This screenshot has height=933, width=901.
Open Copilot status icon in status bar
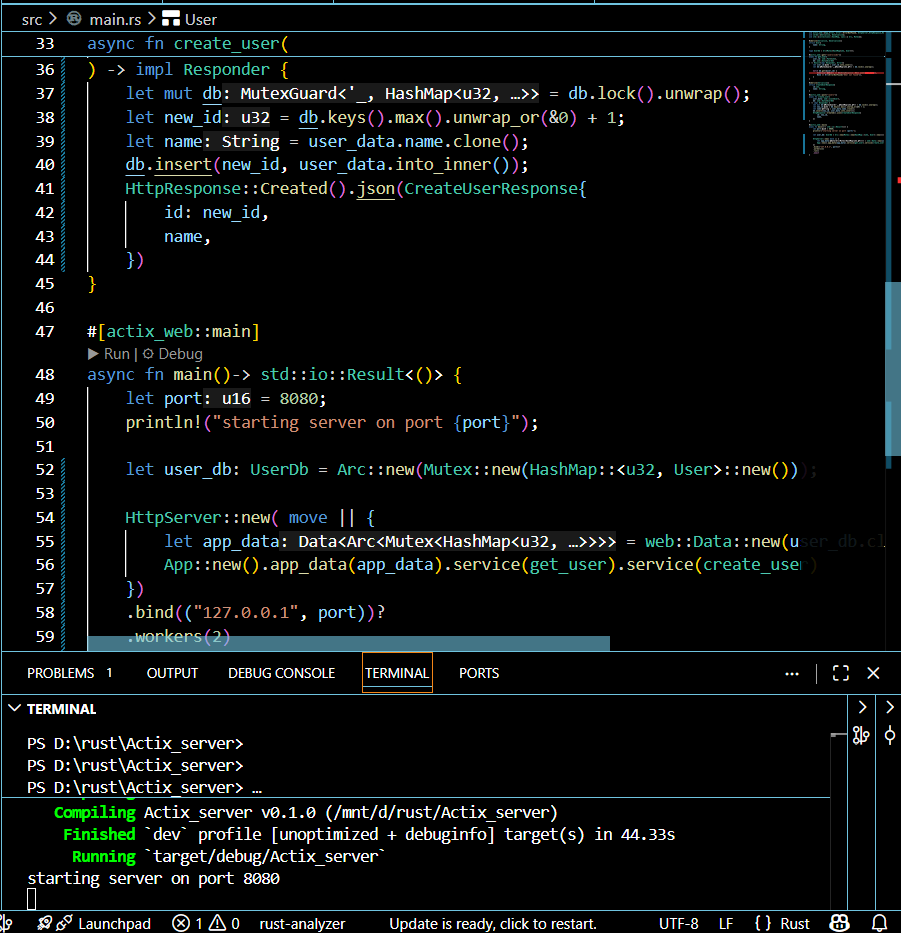click(840, 923)
